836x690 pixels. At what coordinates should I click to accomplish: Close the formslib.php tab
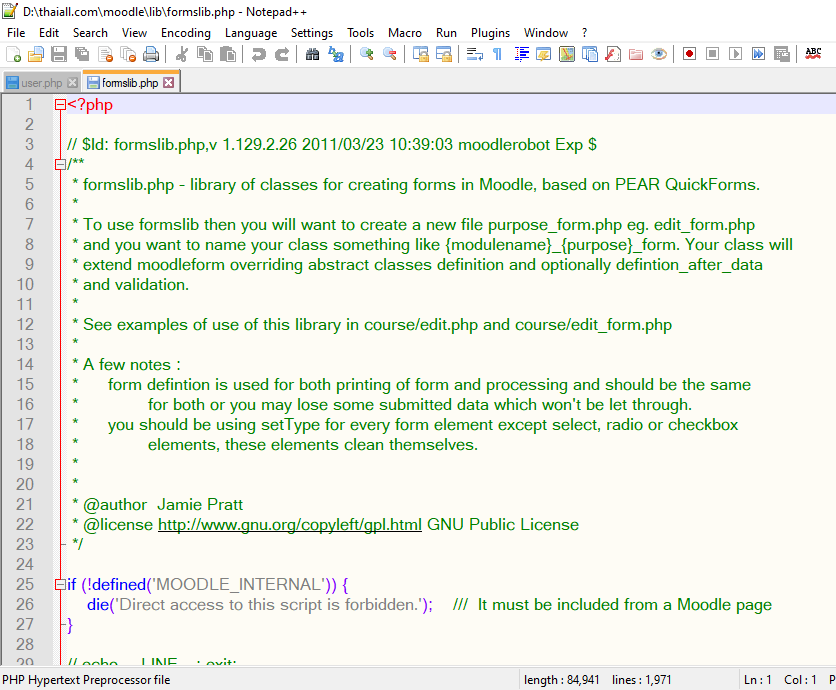click(x=169, y=83)
